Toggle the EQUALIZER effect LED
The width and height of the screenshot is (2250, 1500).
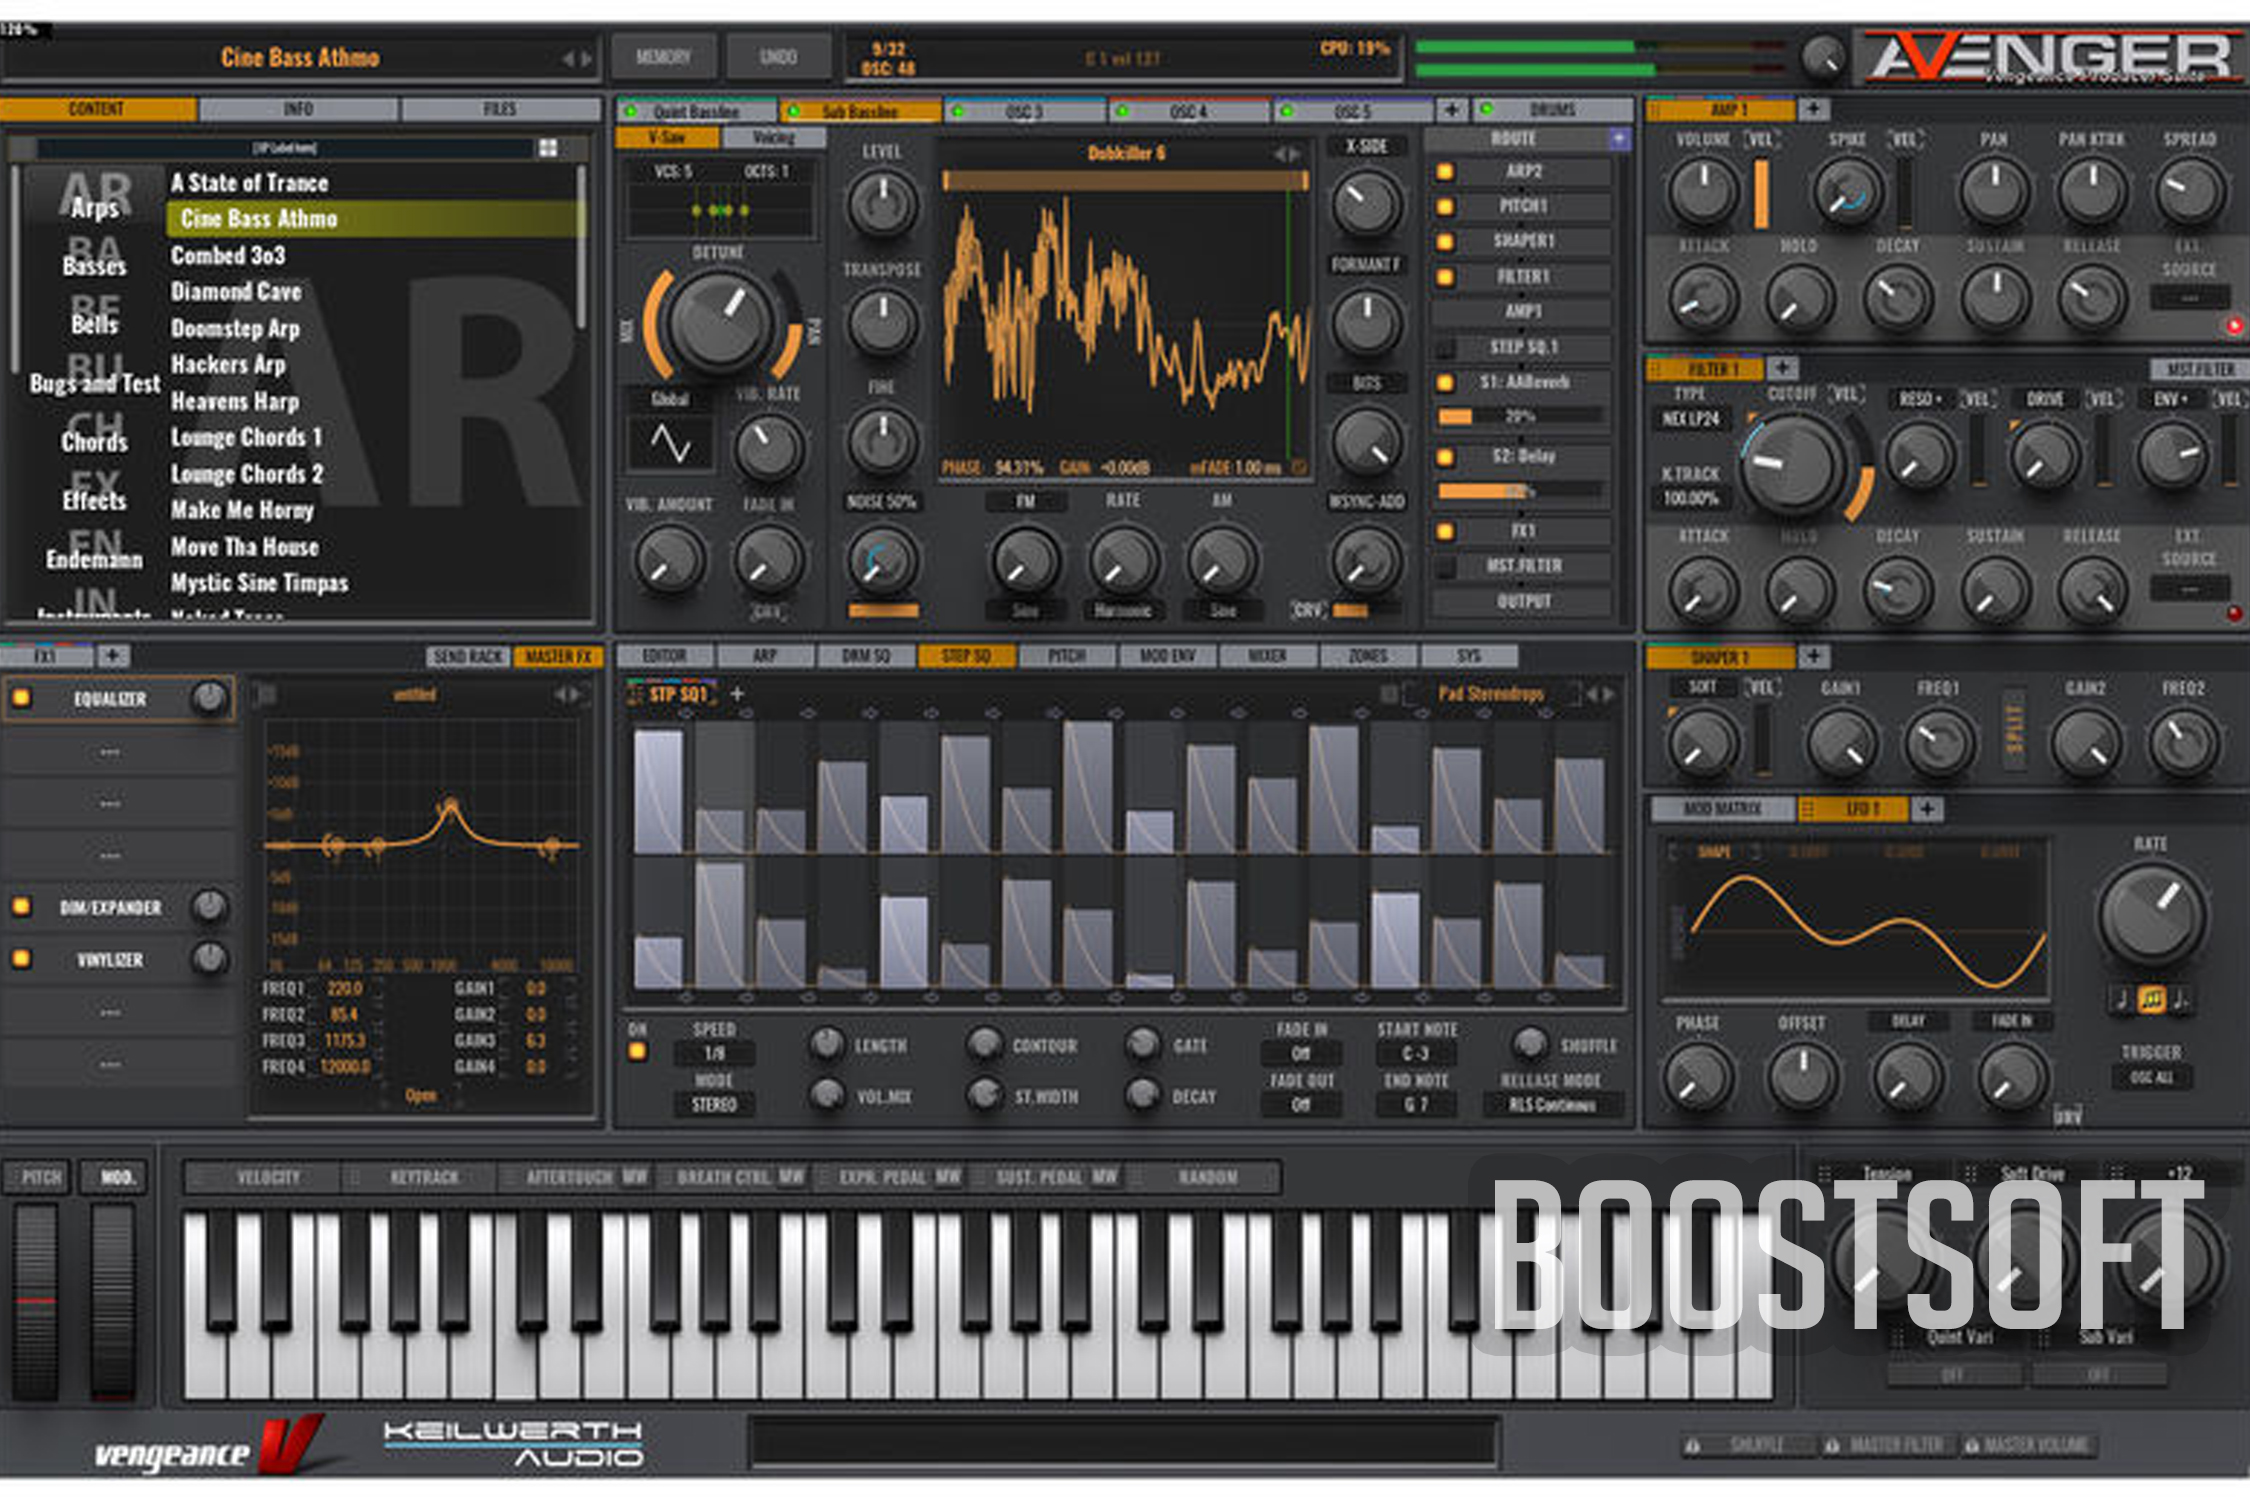click(21, 698)
